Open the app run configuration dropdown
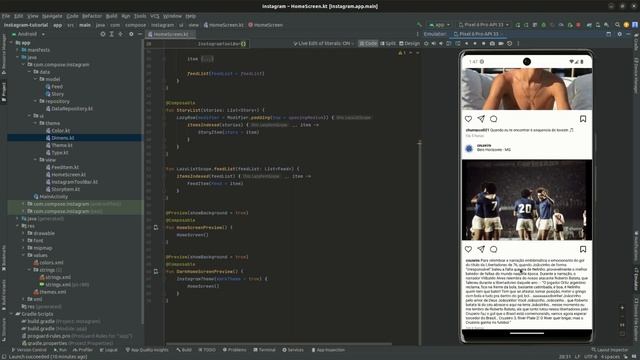The image size is (640, 360). click(x=439, y=25)
